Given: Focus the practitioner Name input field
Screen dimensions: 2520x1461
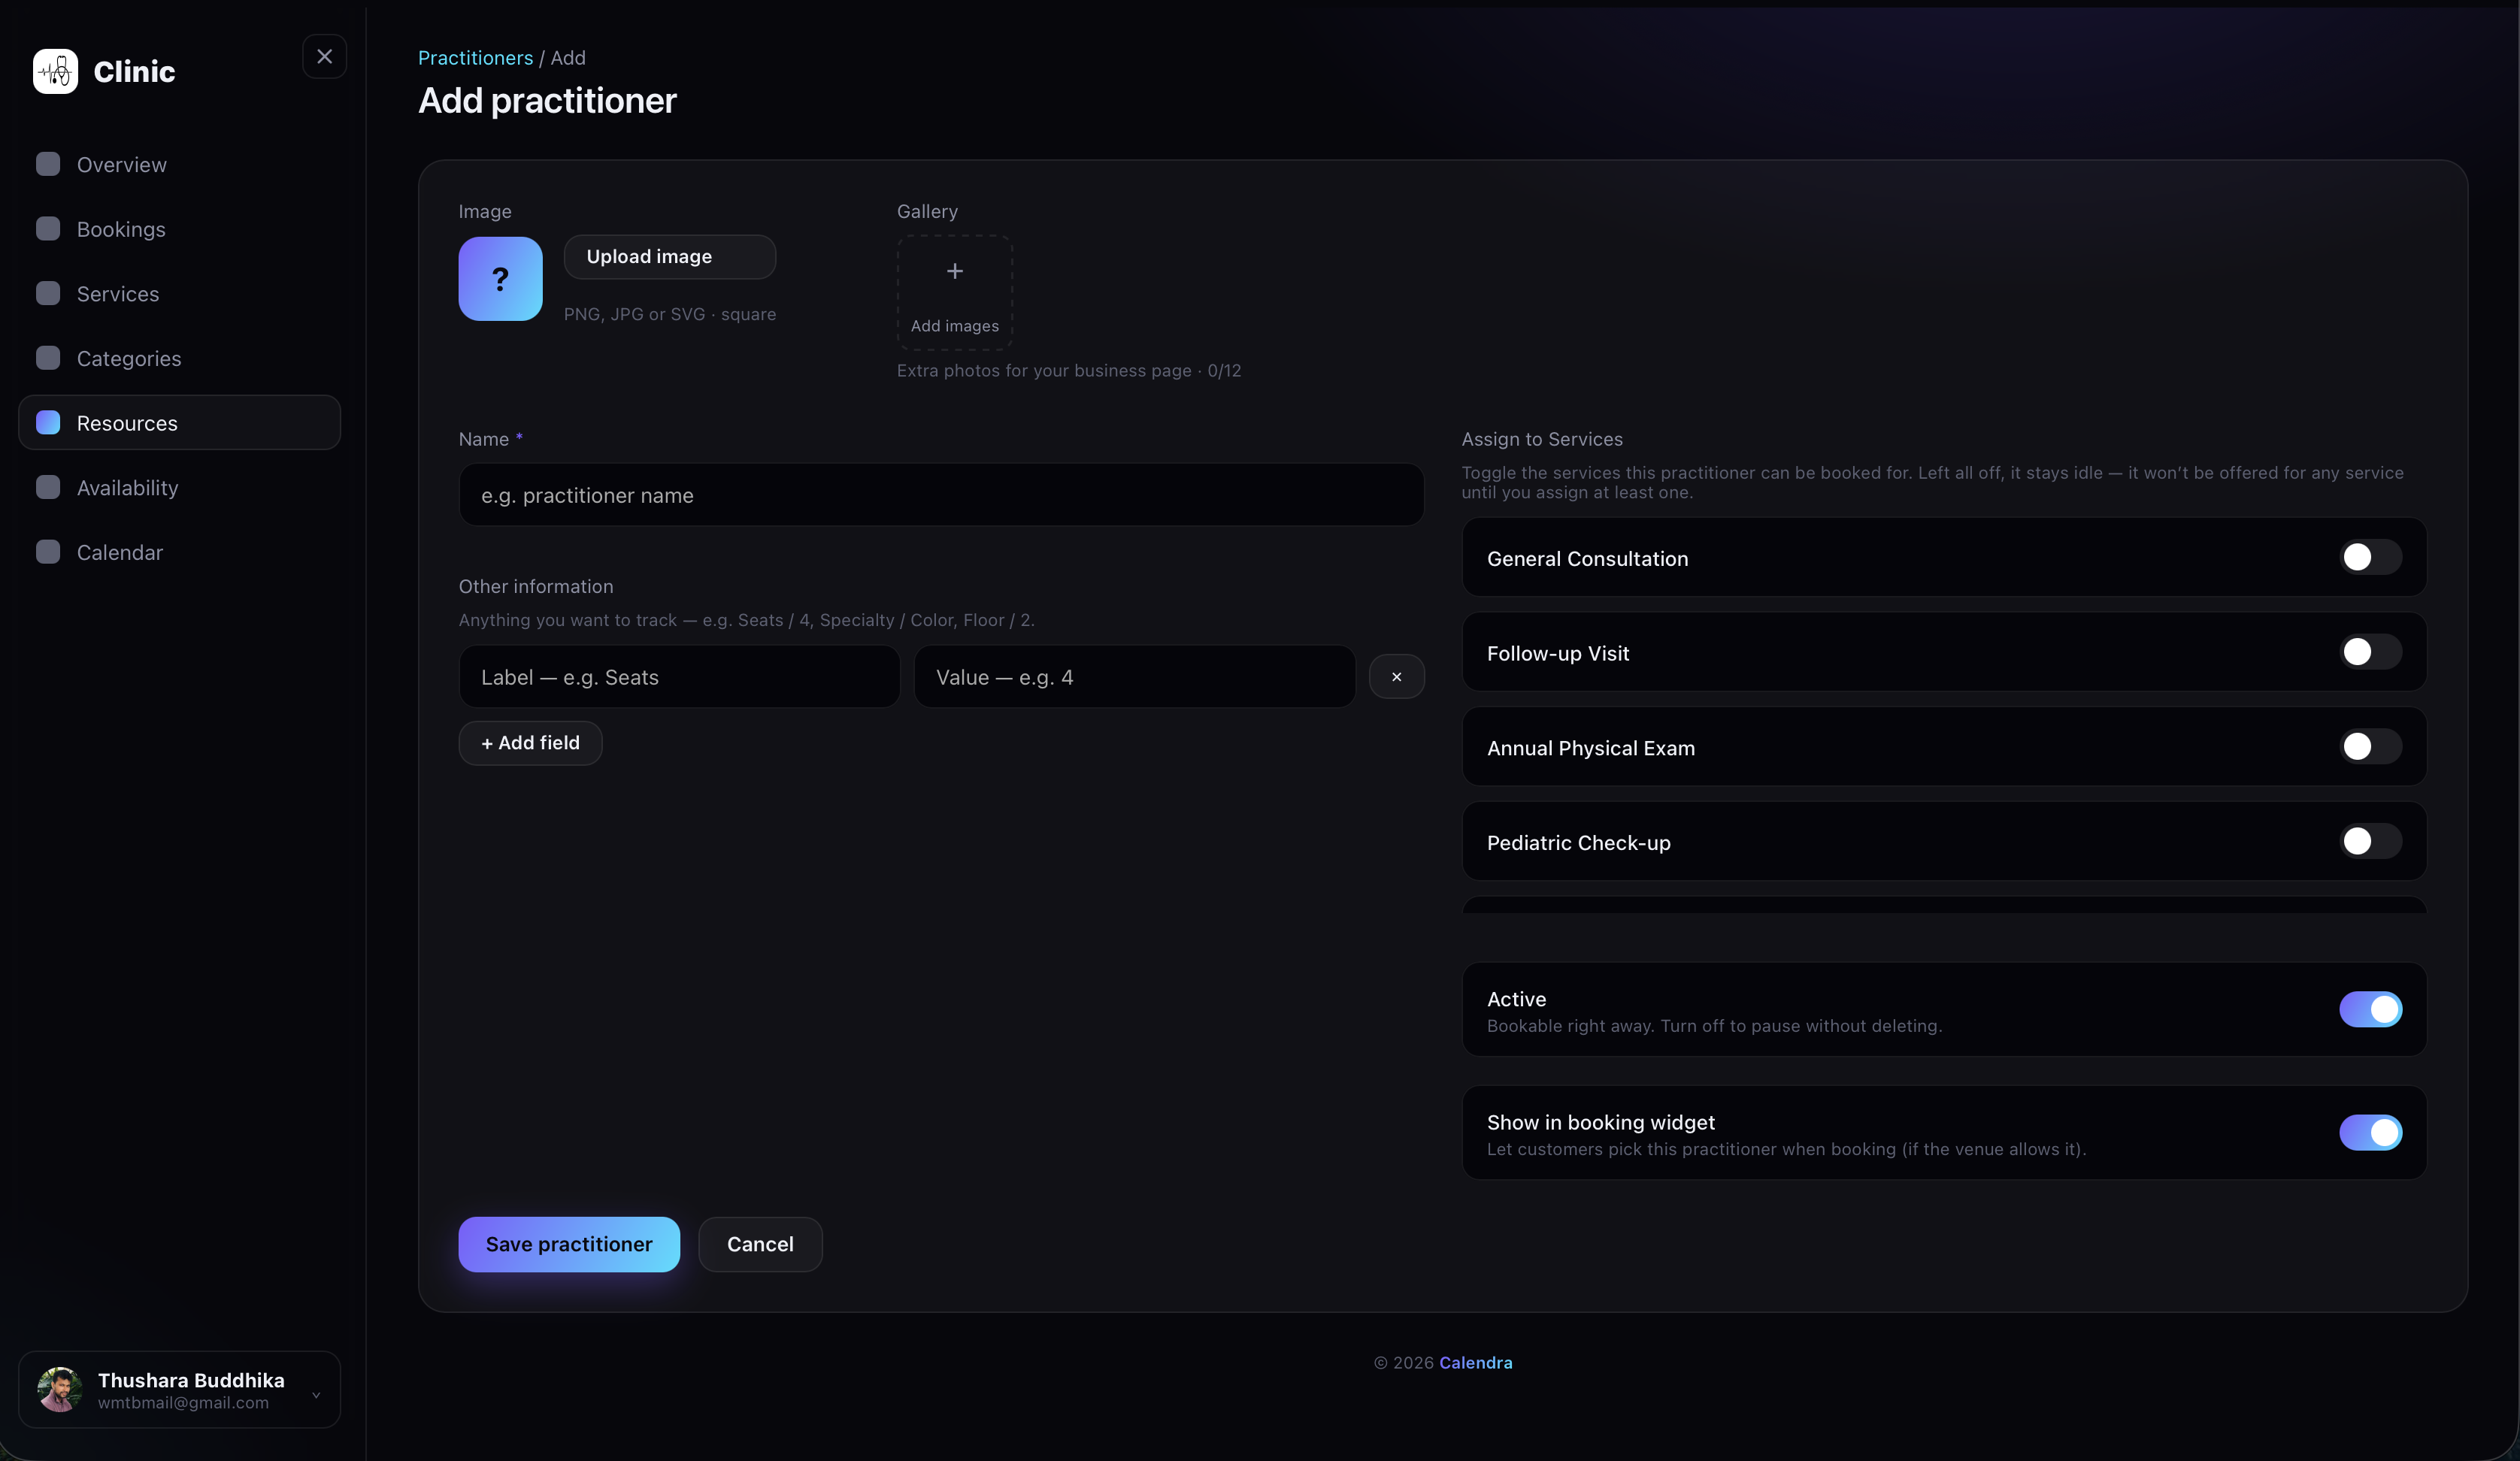Looking at the screenshot, I should click(x=941, y=495).
